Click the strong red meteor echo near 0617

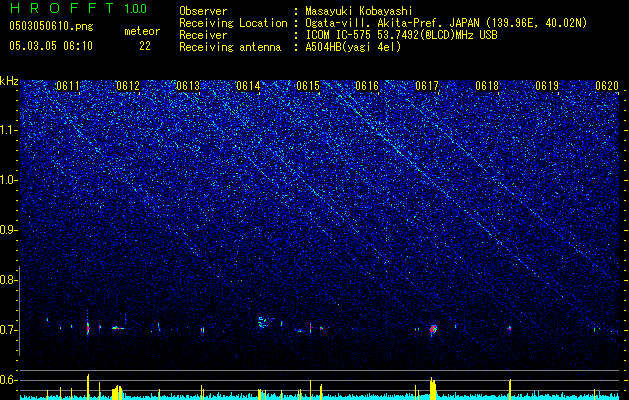coord(433,330)
